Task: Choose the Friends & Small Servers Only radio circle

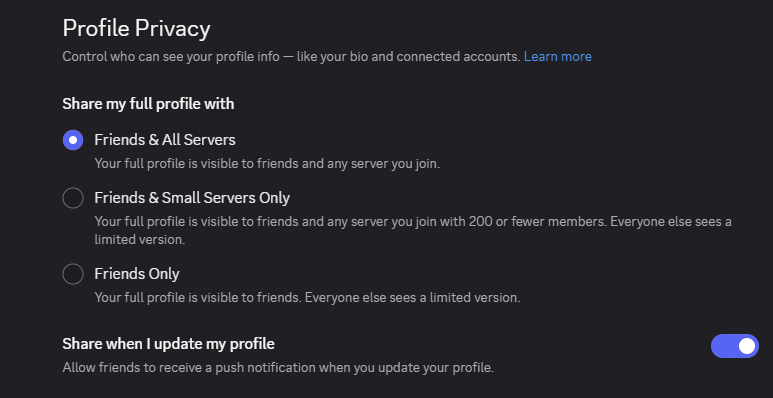Action: click(73, 198)
